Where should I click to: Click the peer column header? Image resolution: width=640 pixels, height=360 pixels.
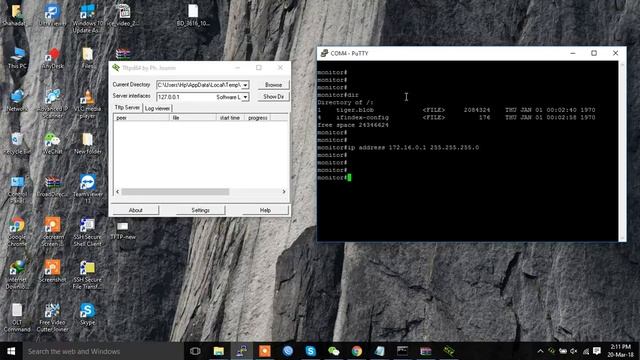[142, 118]
